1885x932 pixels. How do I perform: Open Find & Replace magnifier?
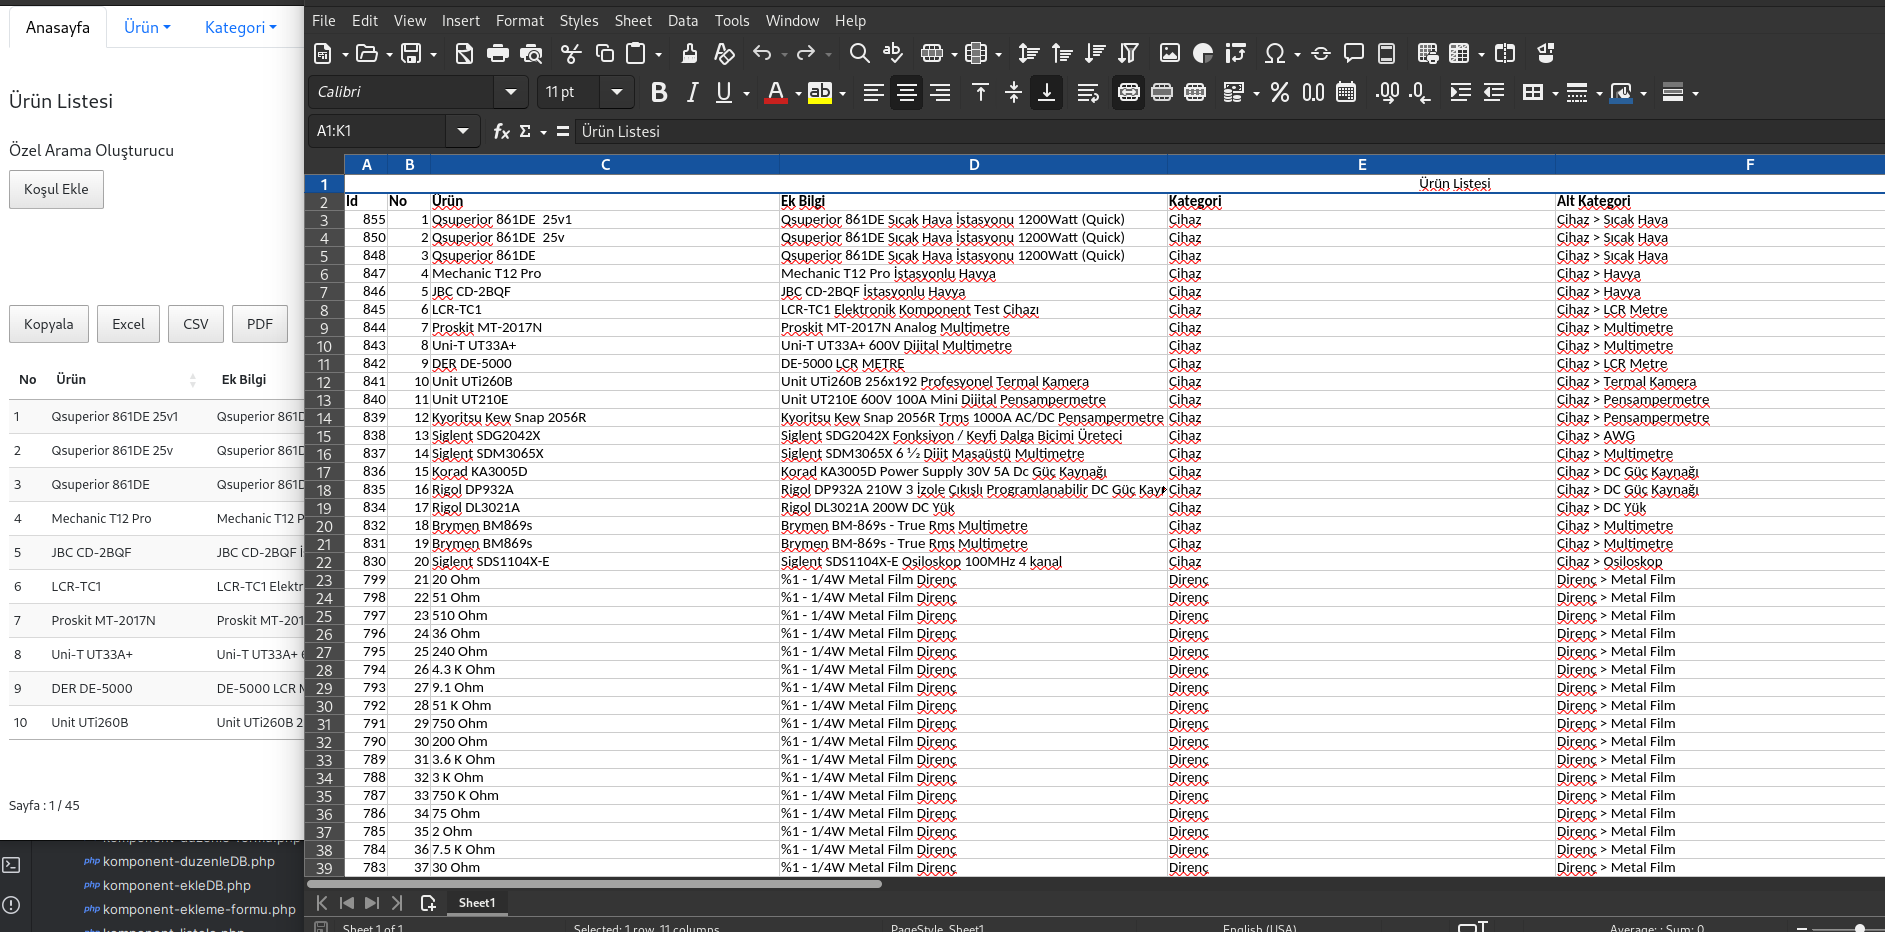click(x=859, y=54)
